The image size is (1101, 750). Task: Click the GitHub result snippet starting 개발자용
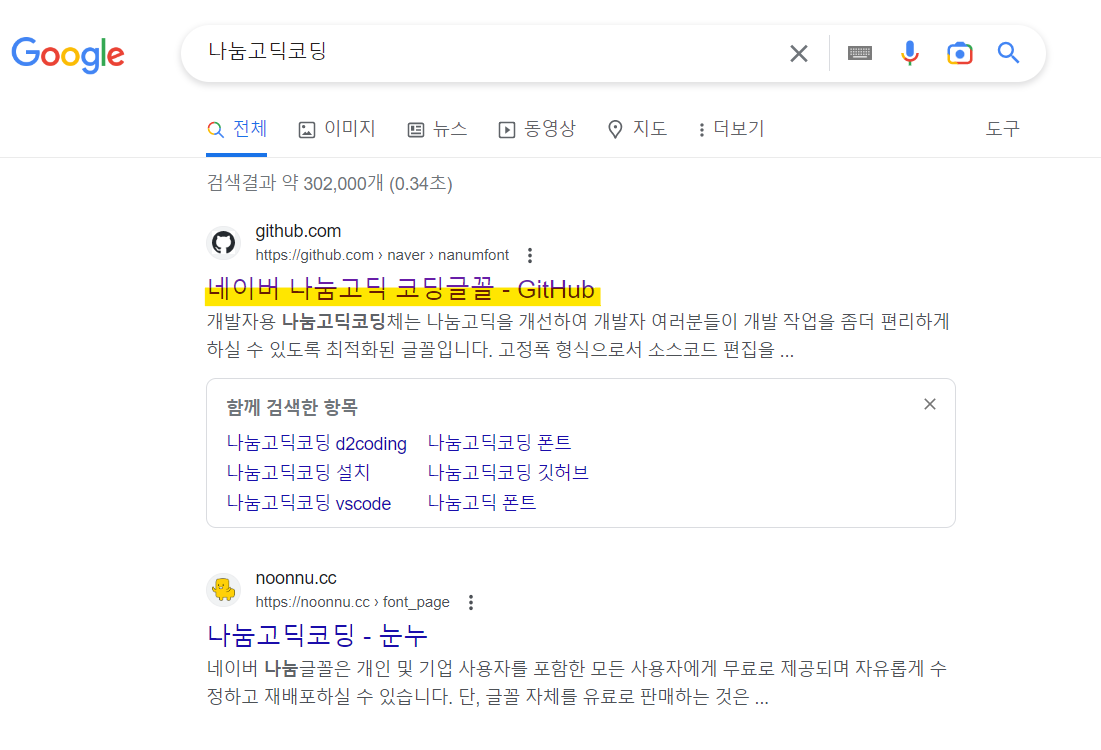pyautogui.click(x=579, y=336)
